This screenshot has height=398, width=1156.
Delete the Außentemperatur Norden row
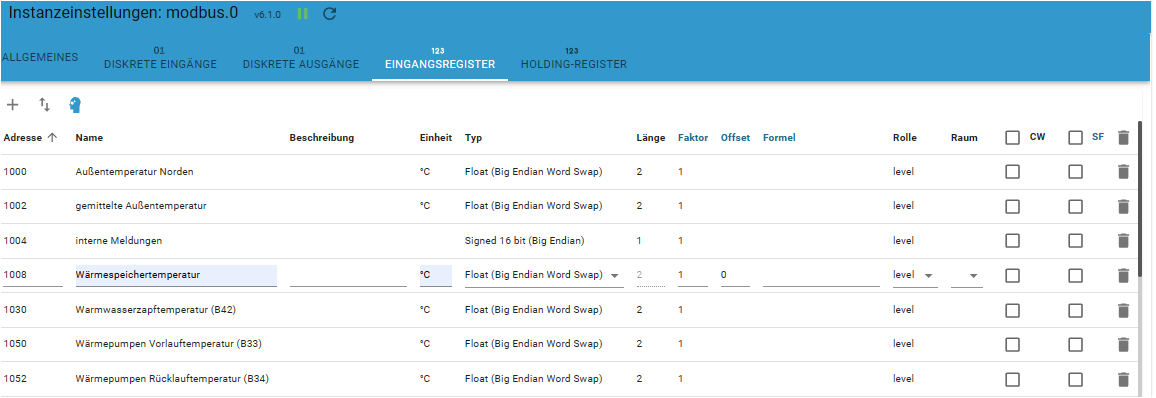pos(1123,172)
